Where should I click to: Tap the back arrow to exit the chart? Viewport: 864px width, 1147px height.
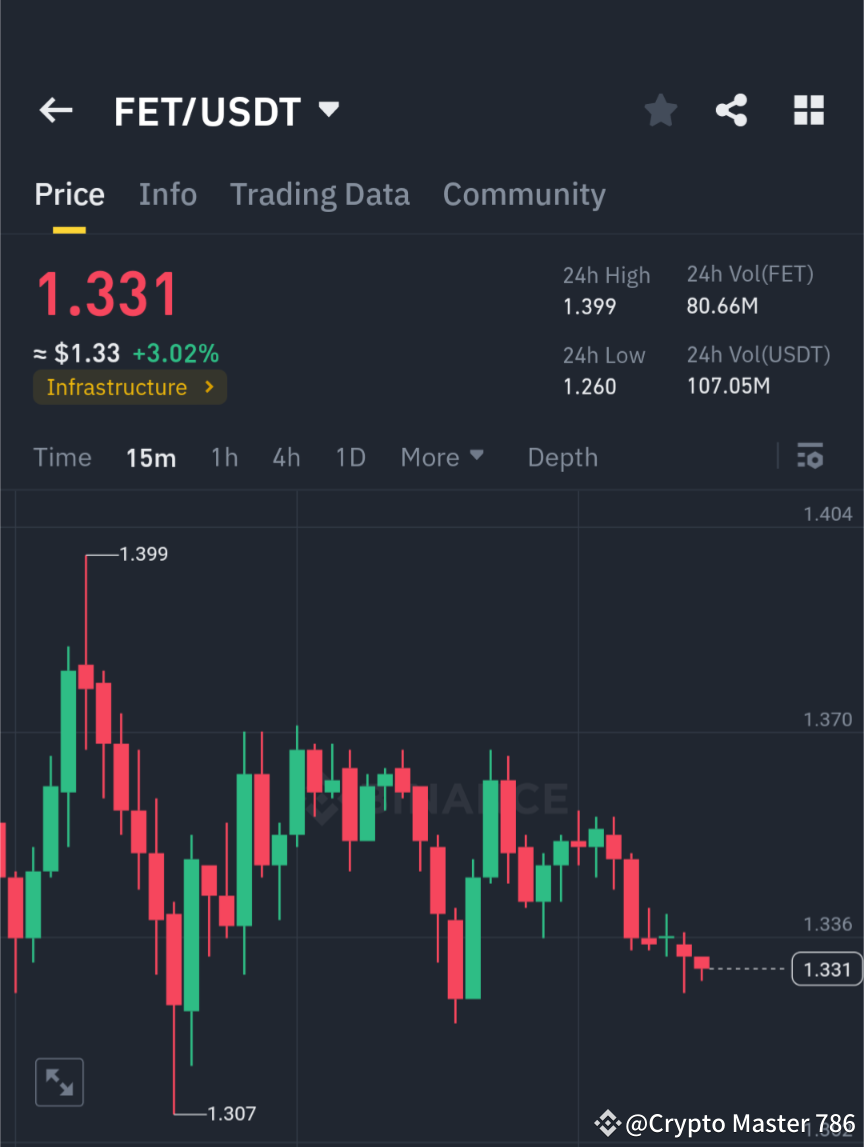[x=55, y=110]
